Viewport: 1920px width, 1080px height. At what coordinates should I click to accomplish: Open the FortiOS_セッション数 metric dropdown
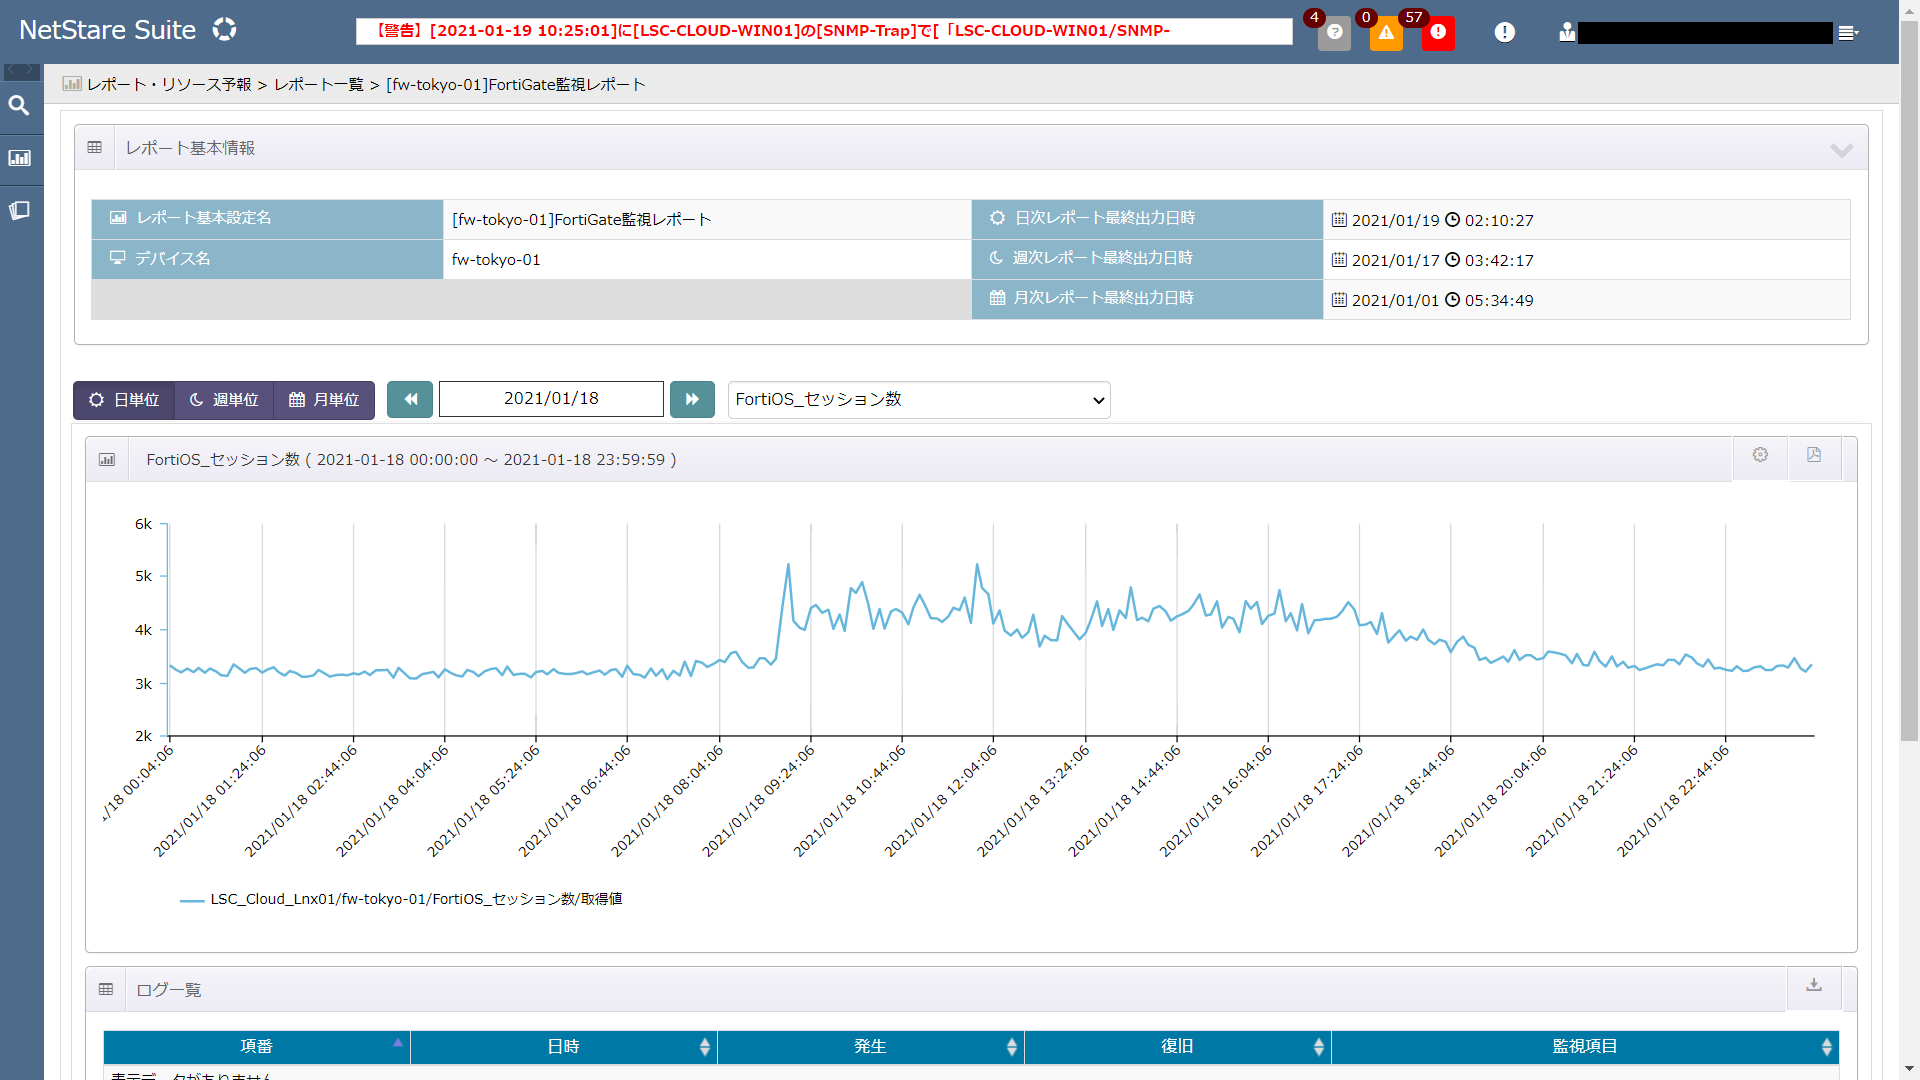tap(919, 400)
